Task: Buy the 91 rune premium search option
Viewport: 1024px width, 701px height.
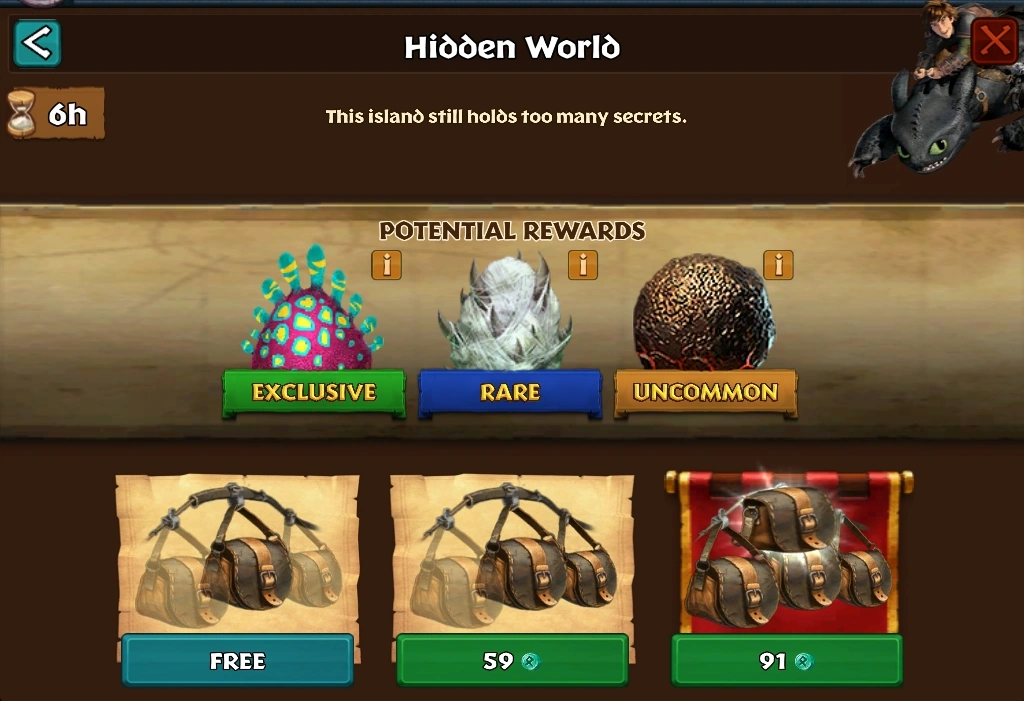Action: point(787,660)
